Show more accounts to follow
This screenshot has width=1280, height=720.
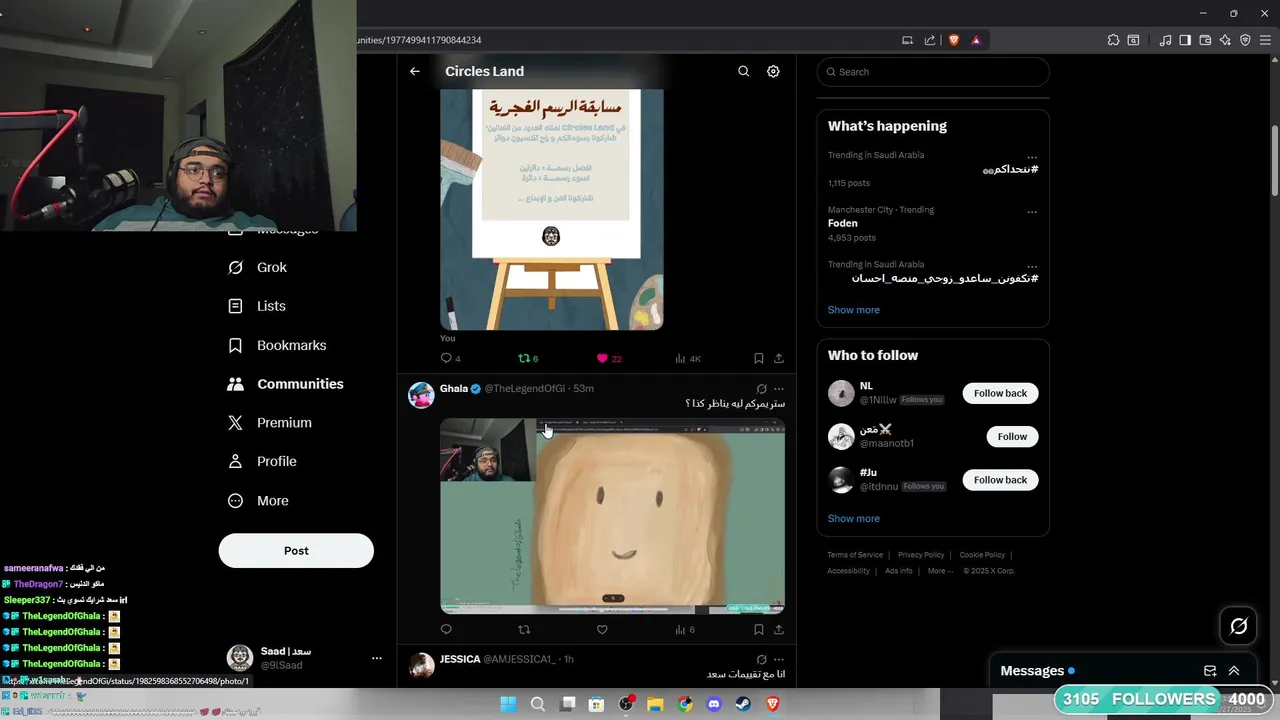853,518
